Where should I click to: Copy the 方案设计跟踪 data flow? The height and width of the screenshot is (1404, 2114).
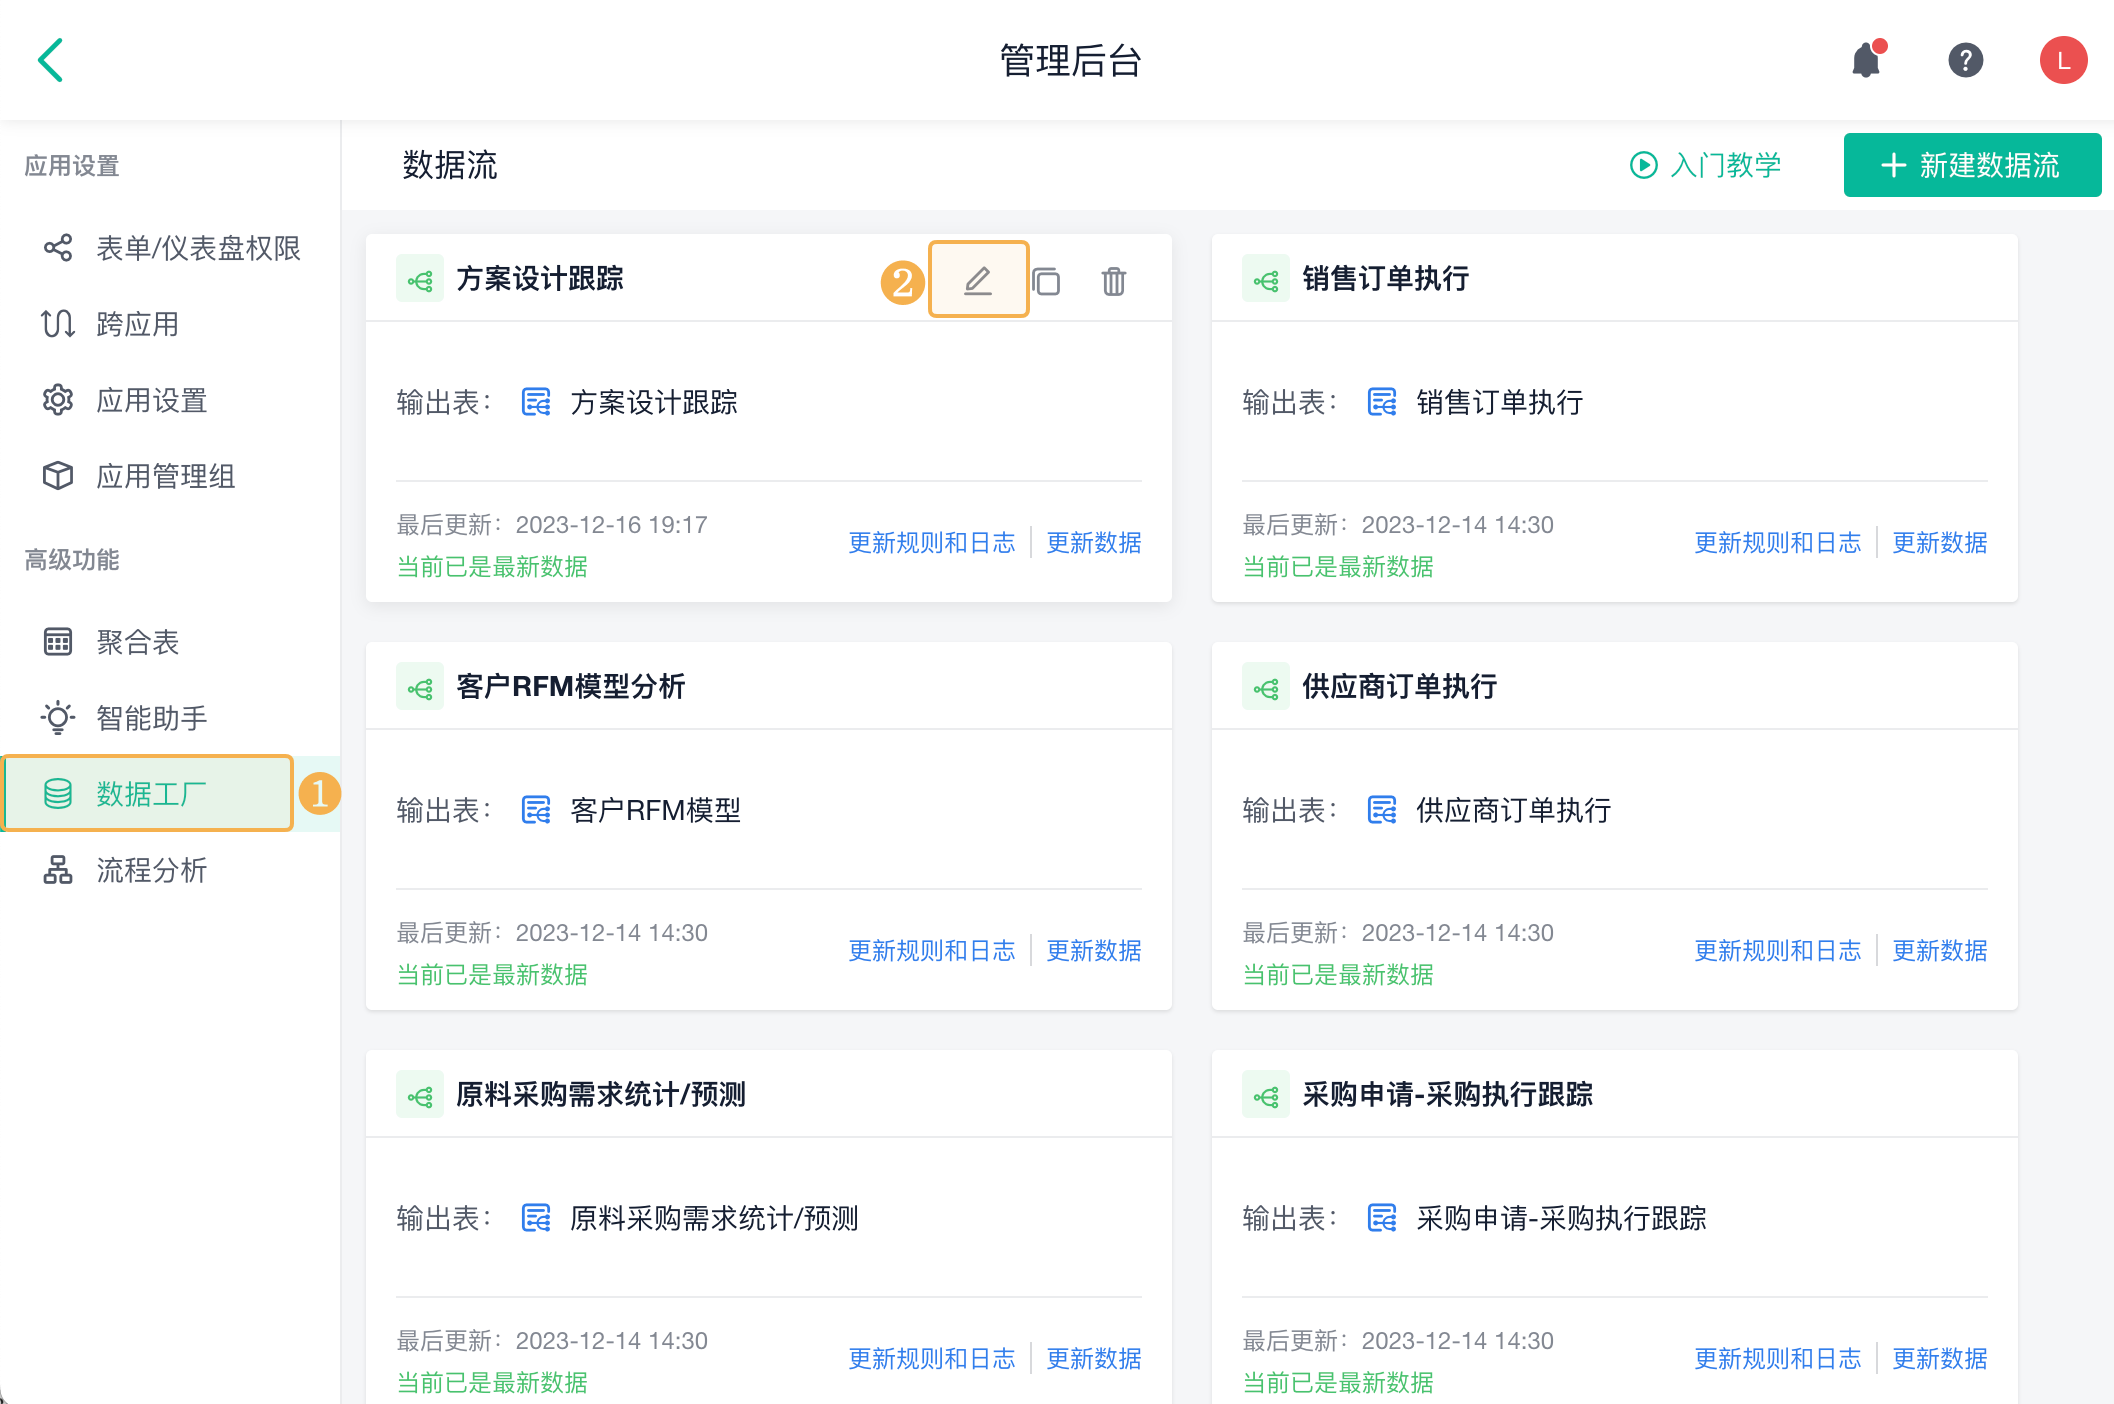click(1046, 281)
